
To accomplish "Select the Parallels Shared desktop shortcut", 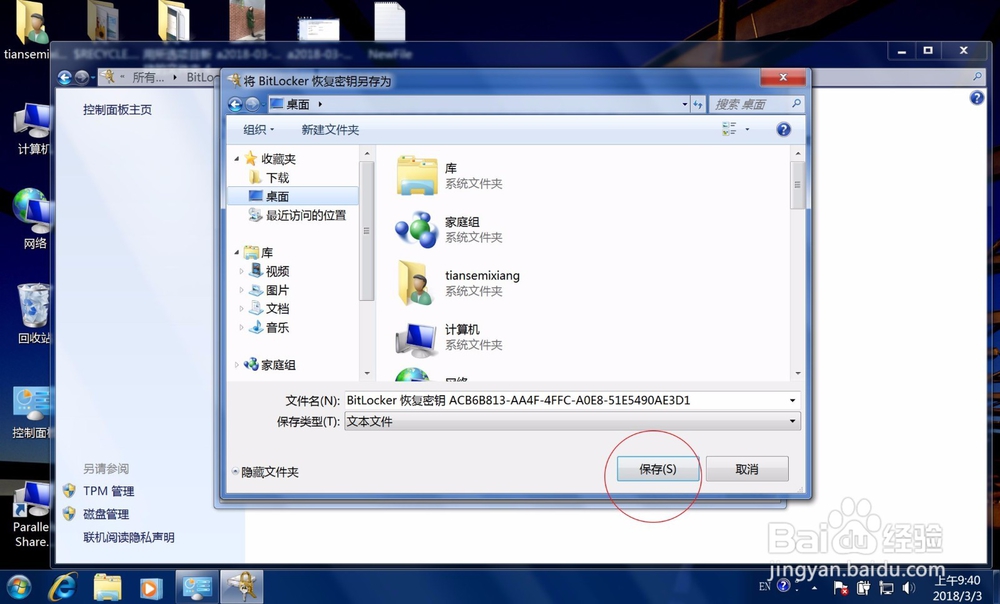I will coord(31,515).
